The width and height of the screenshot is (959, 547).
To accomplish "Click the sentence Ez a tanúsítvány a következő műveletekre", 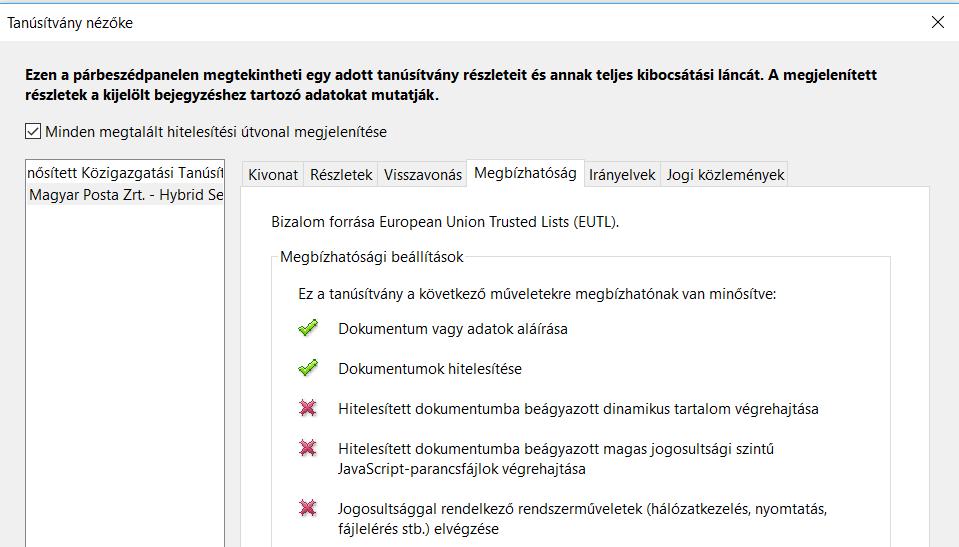I will click(x=537, y=294).
